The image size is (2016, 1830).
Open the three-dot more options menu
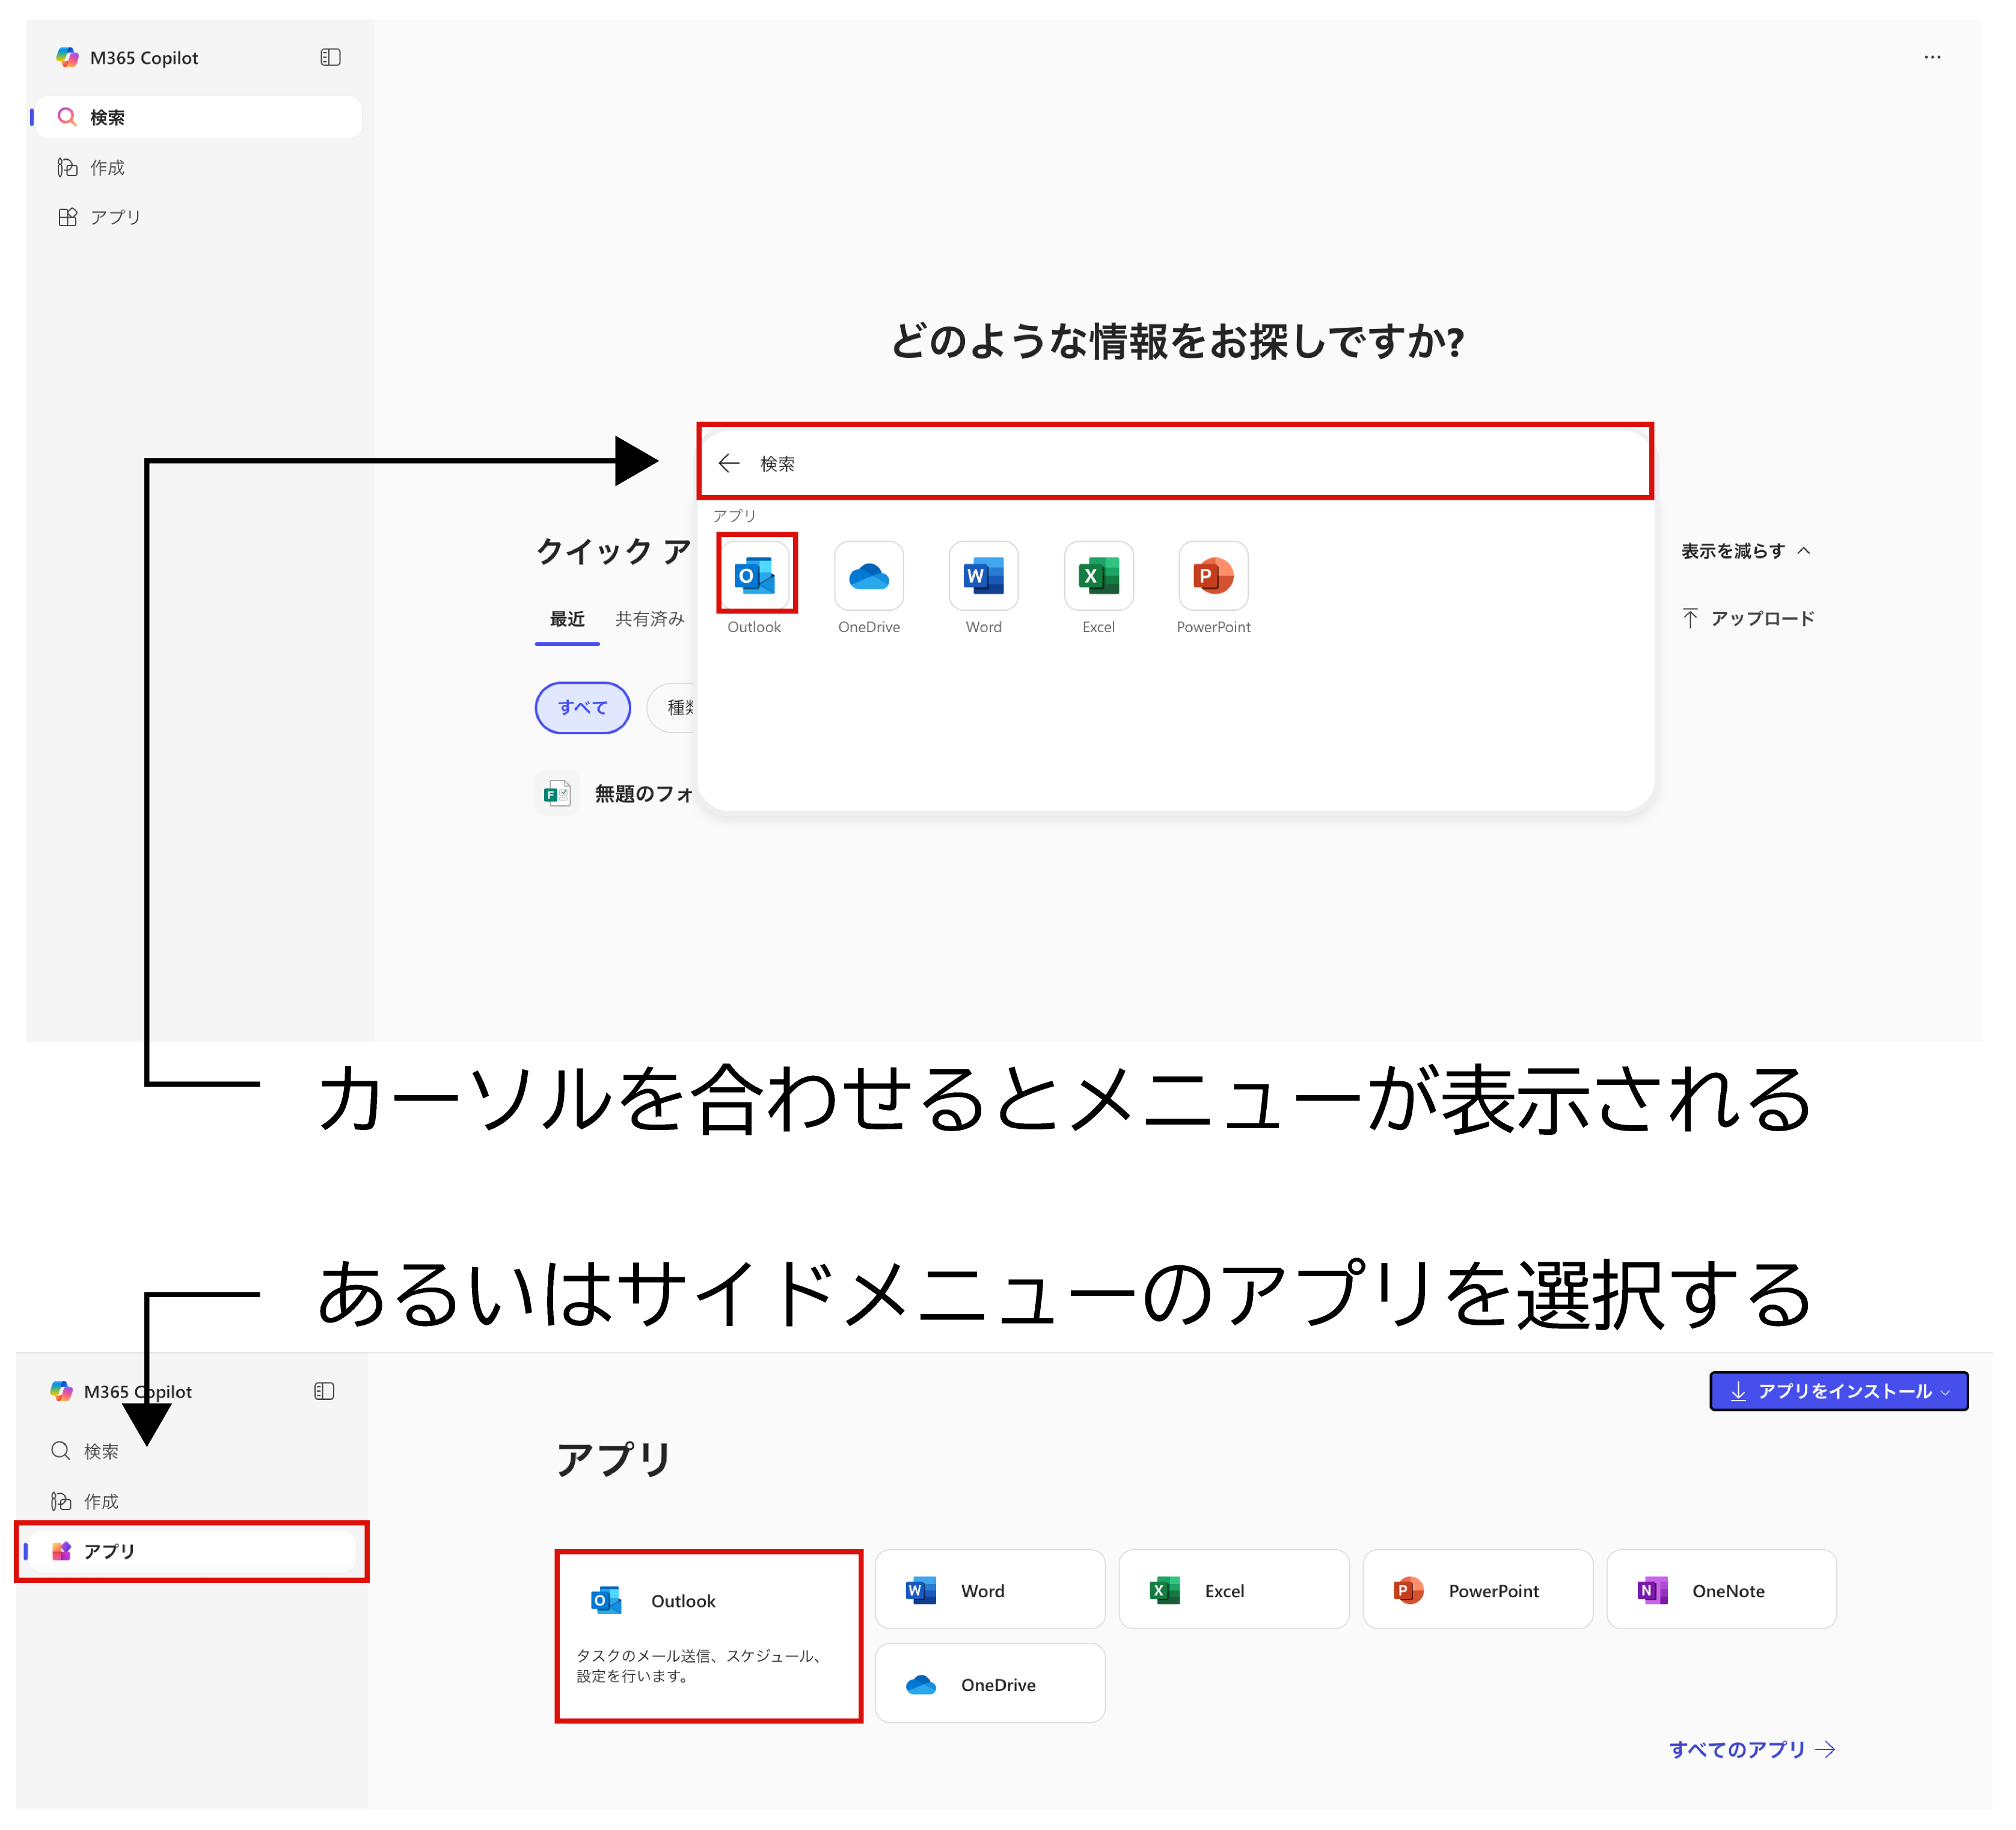pos(1932,58)
